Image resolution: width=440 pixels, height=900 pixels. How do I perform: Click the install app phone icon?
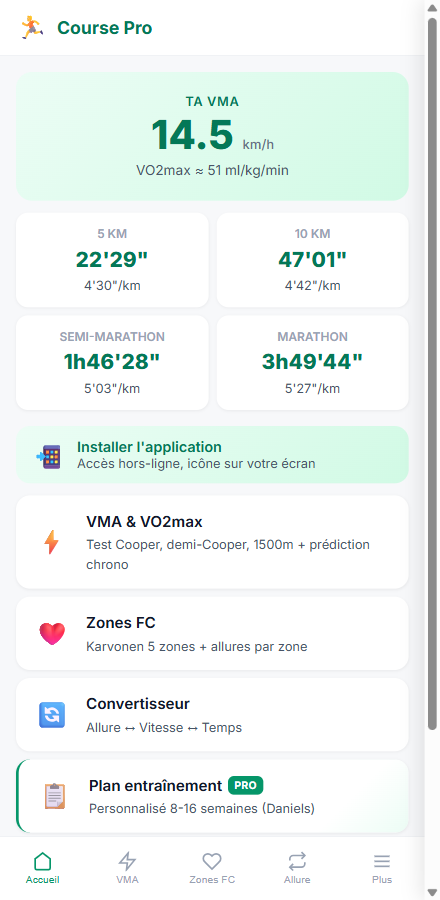[x=48, y=457]
